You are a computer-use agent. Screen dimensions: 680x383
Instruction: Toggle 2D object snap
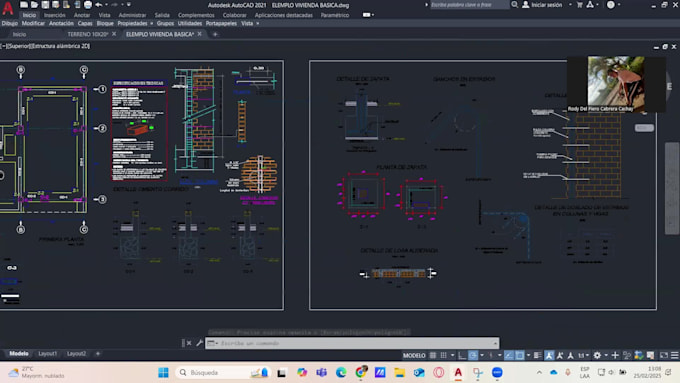coord(520,355)
